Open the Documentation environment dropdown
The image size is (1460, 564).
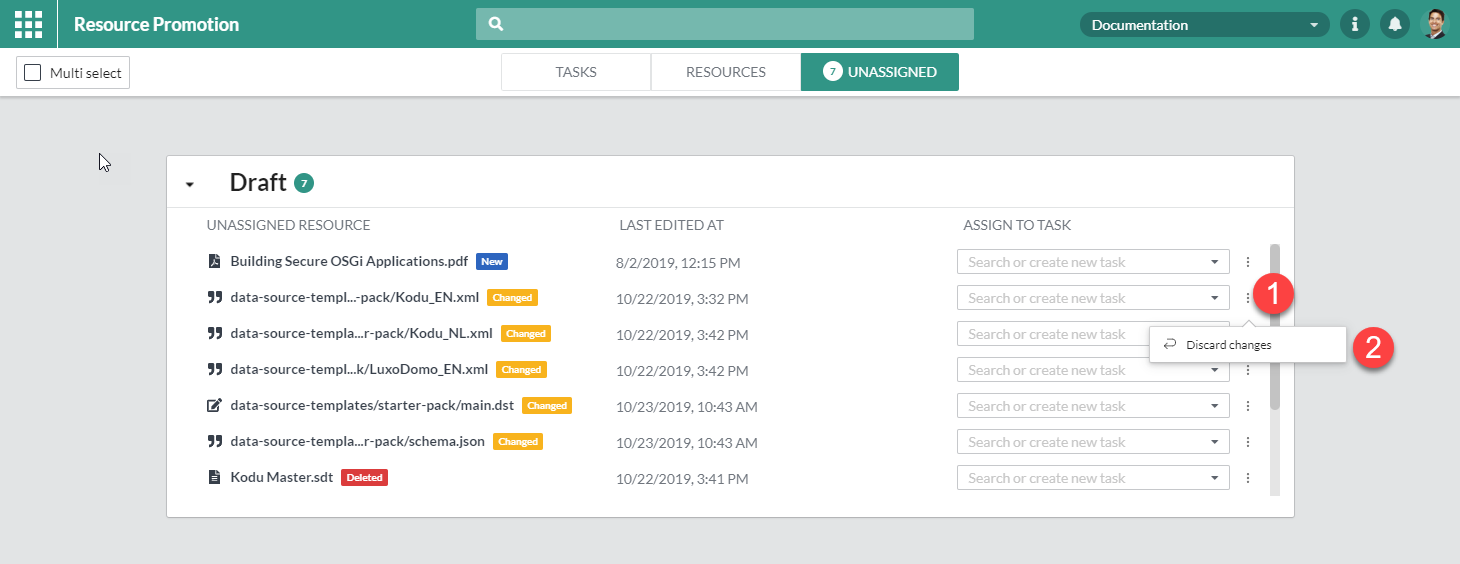click(x=1204, y=25)
